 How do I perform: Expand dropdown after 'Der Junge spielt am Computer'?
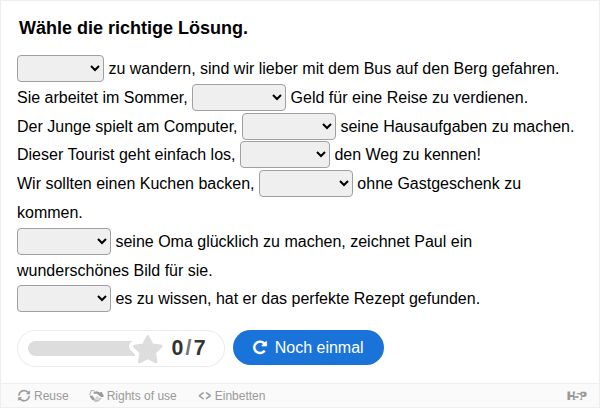(289, 126)
